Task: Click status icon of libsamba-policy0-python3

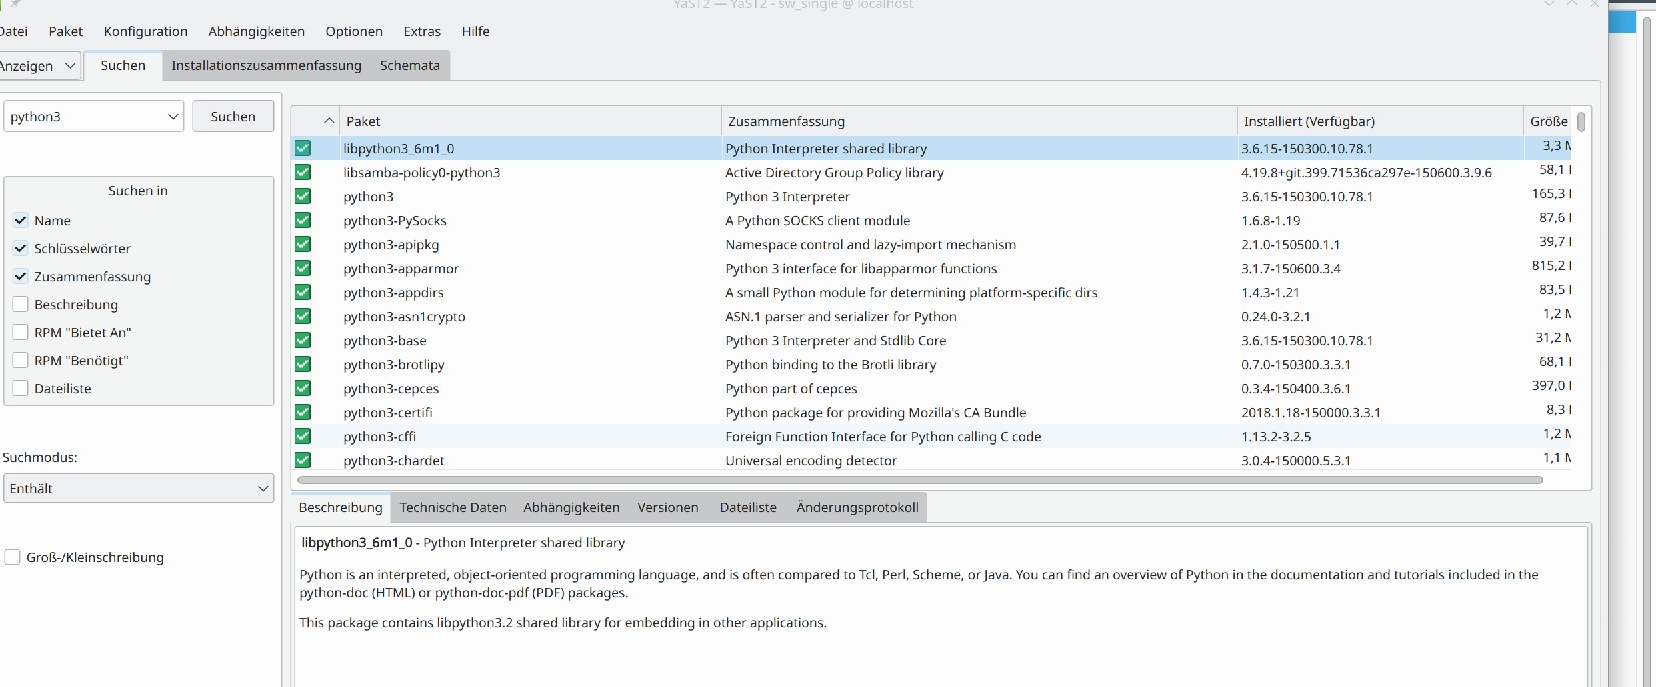Action: 303,172
